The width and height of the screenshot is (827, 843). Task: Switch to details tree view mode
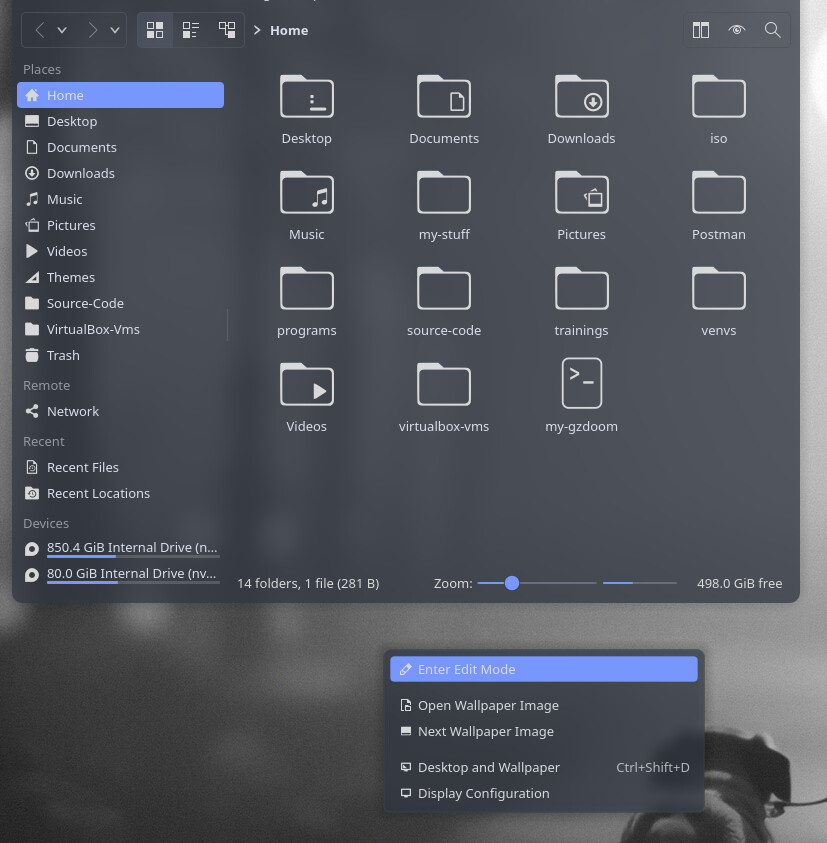click(227, 30)
